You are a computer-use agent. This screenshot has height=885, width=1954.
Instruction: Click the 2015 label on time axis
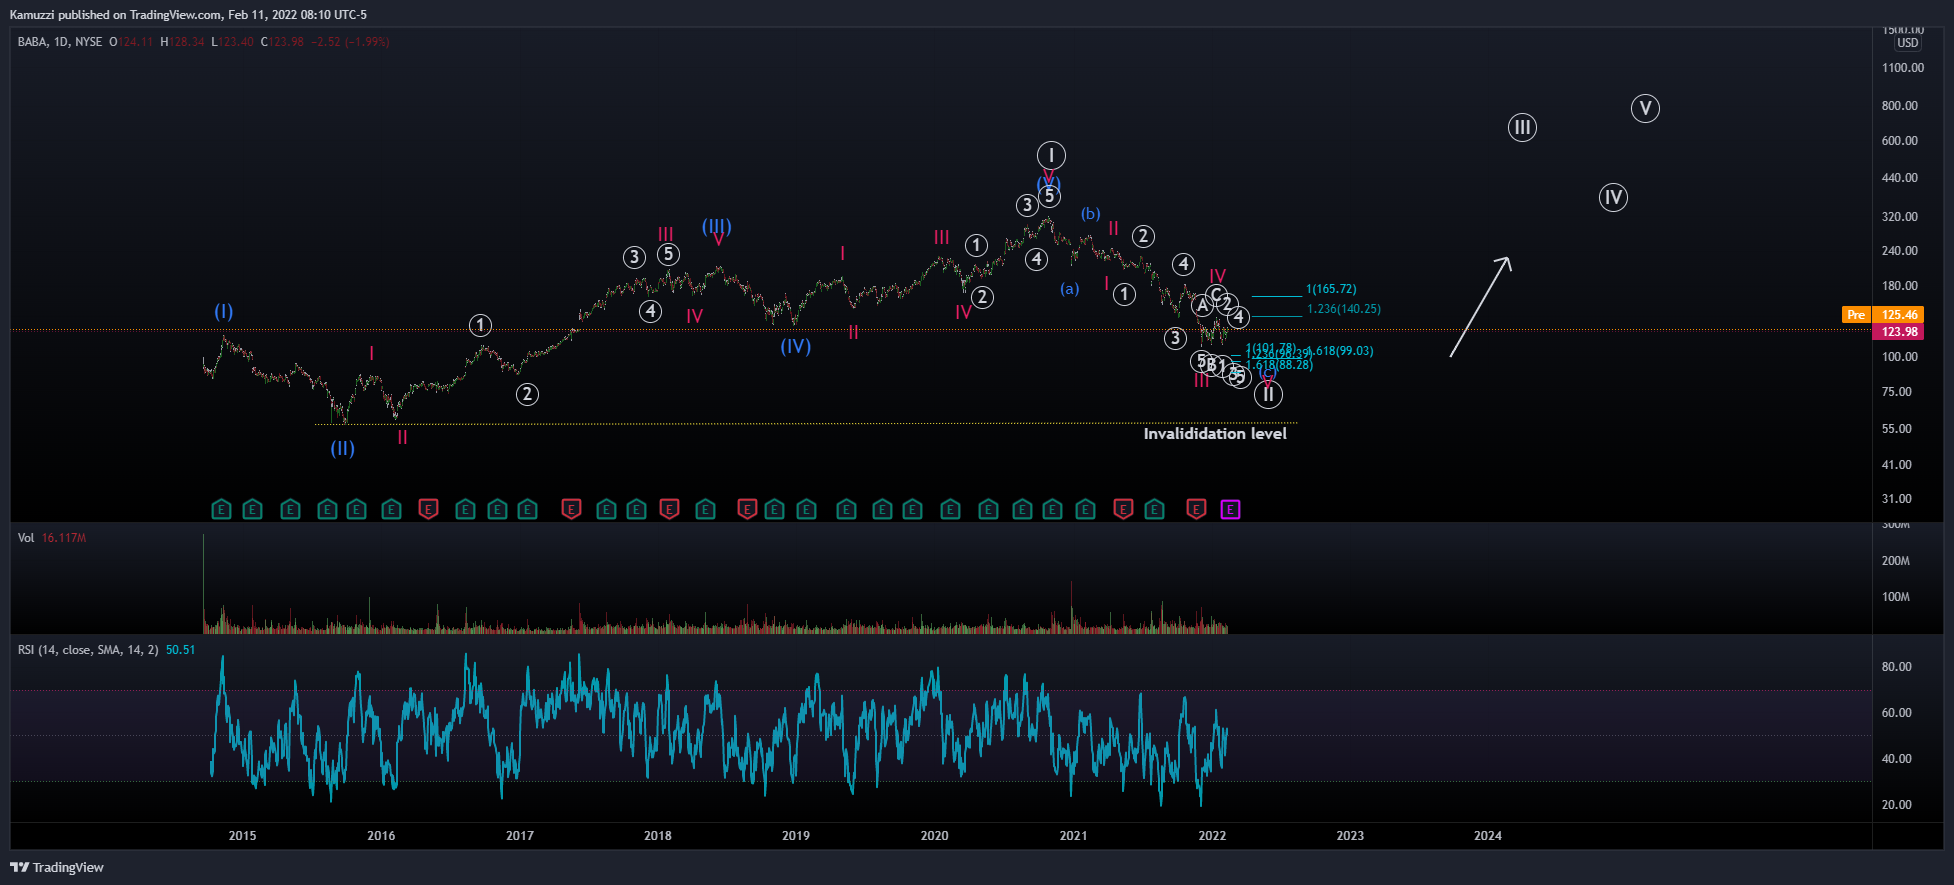click(242, 836)
